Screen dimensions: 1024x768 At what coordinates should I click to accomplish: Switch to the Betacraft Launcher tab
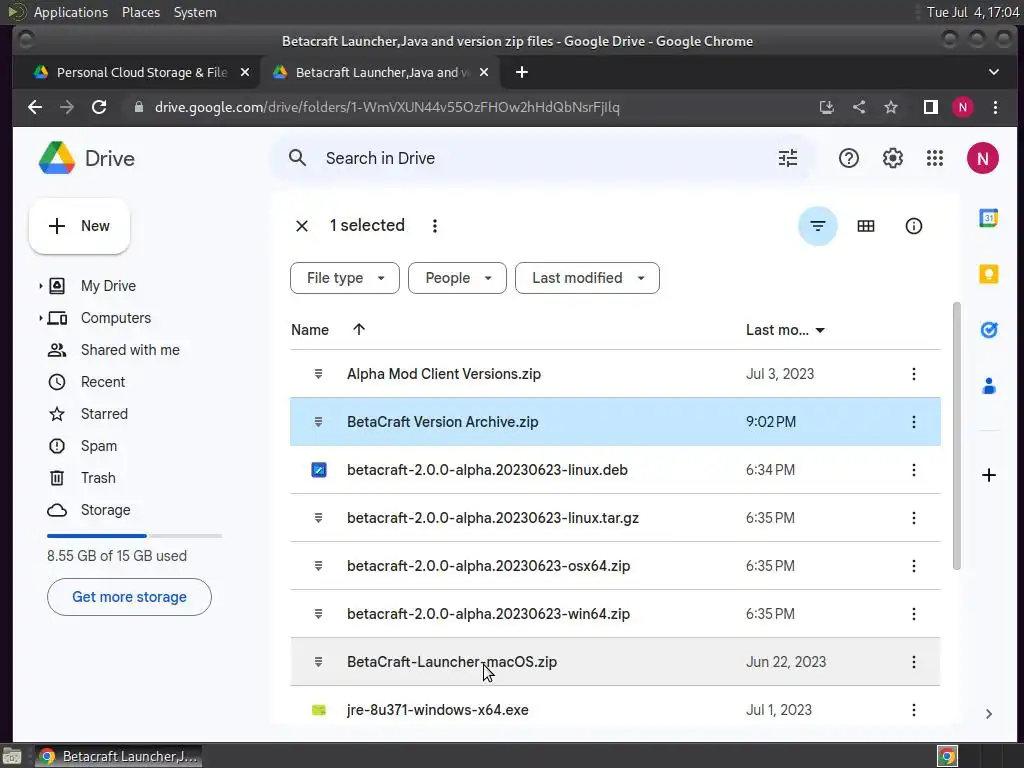click(380, 72)
